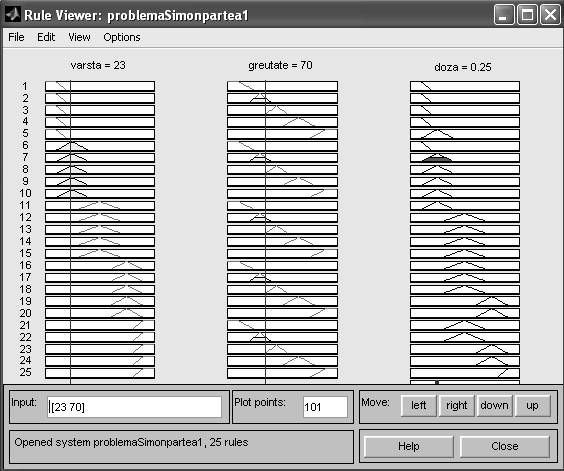Click the Move down button
564x471 pixels.
point(494,406)
